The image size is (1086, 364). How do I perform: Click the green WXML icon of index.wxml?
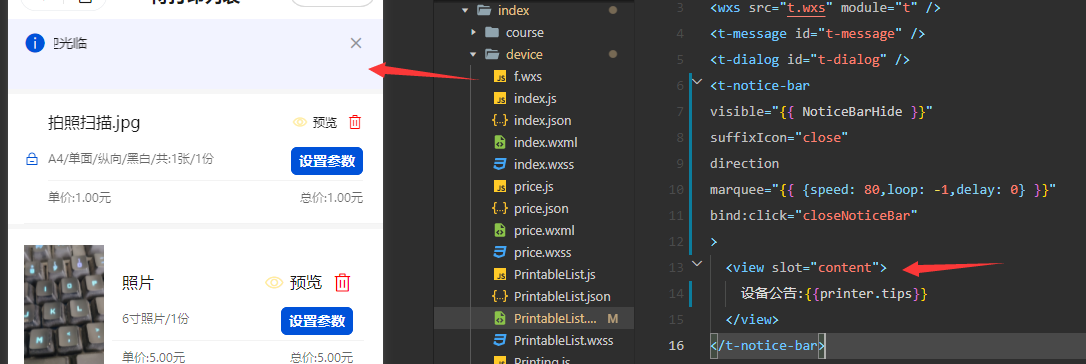coord(499,143)
